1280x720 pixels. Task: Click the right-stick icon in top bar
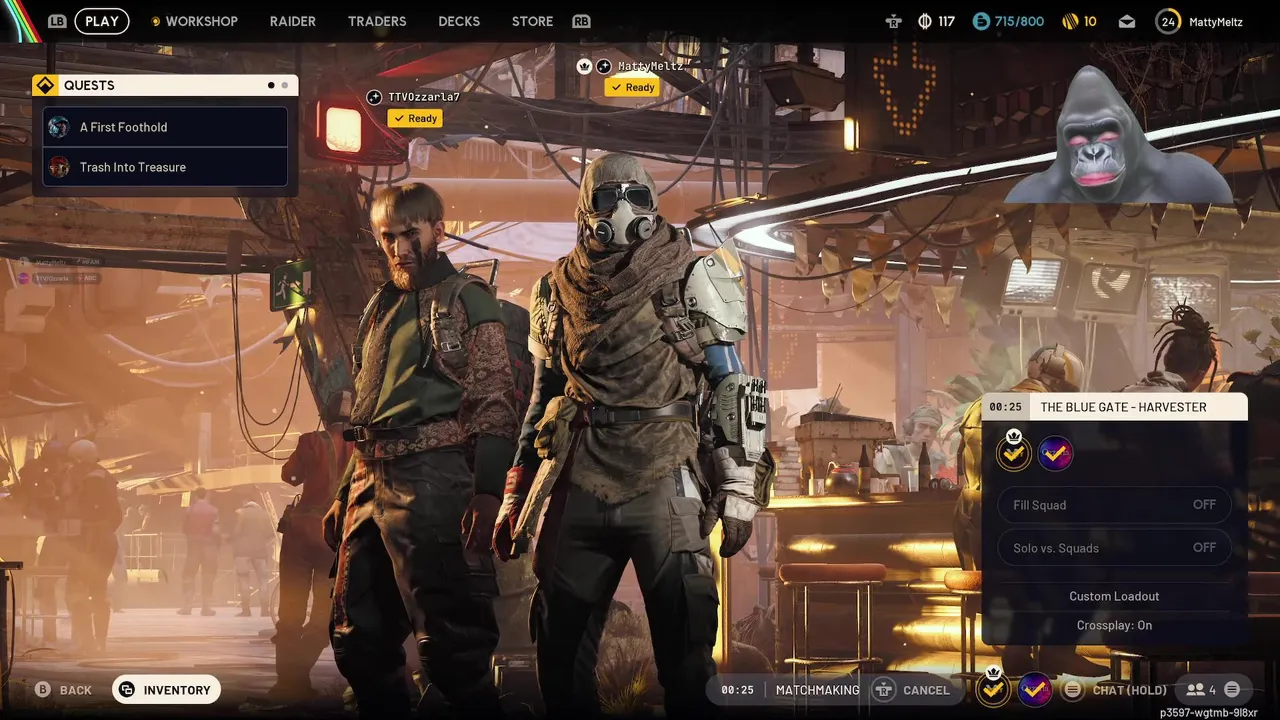[x=893, y=21]
